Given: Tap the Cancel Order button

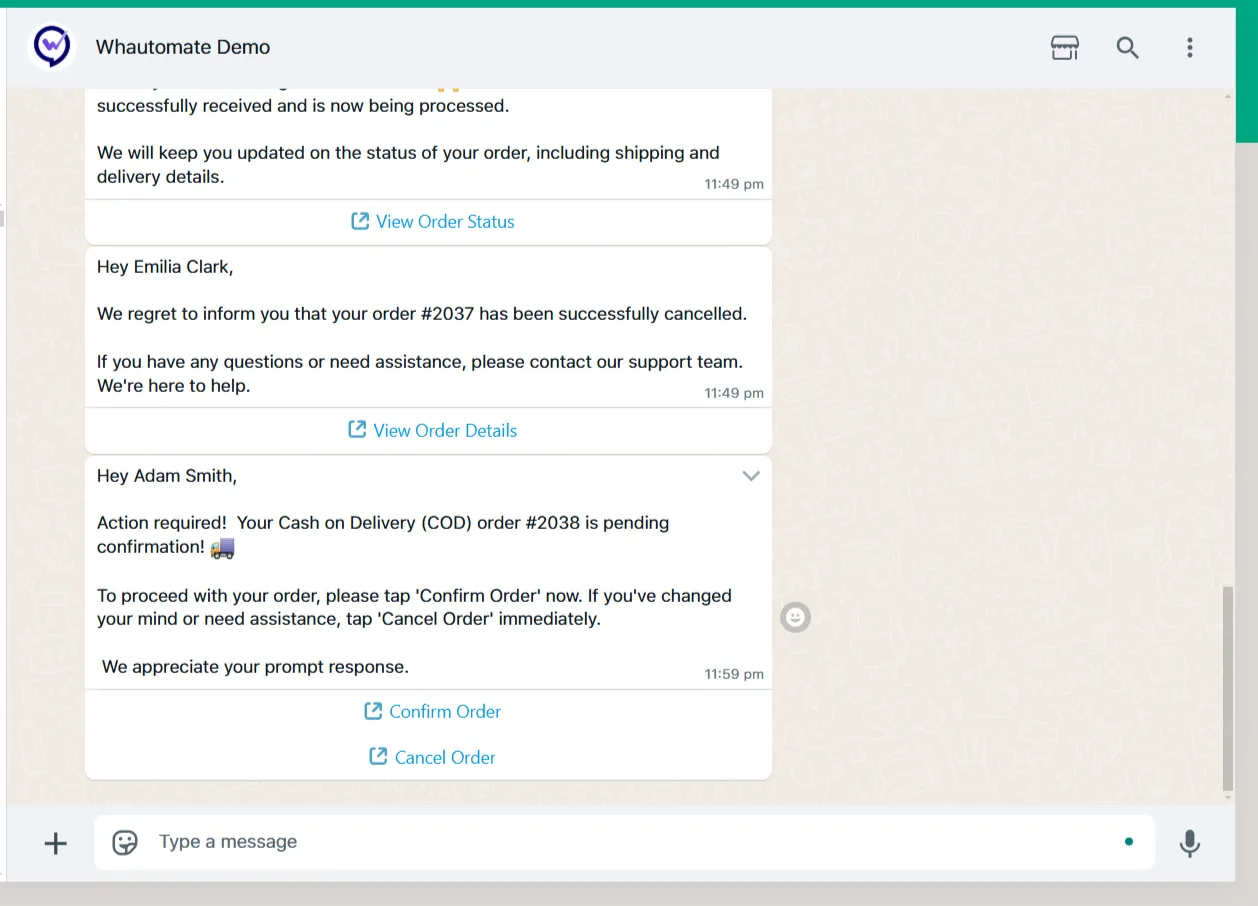Looking at the screenshot, I should [x=432, y=758].
